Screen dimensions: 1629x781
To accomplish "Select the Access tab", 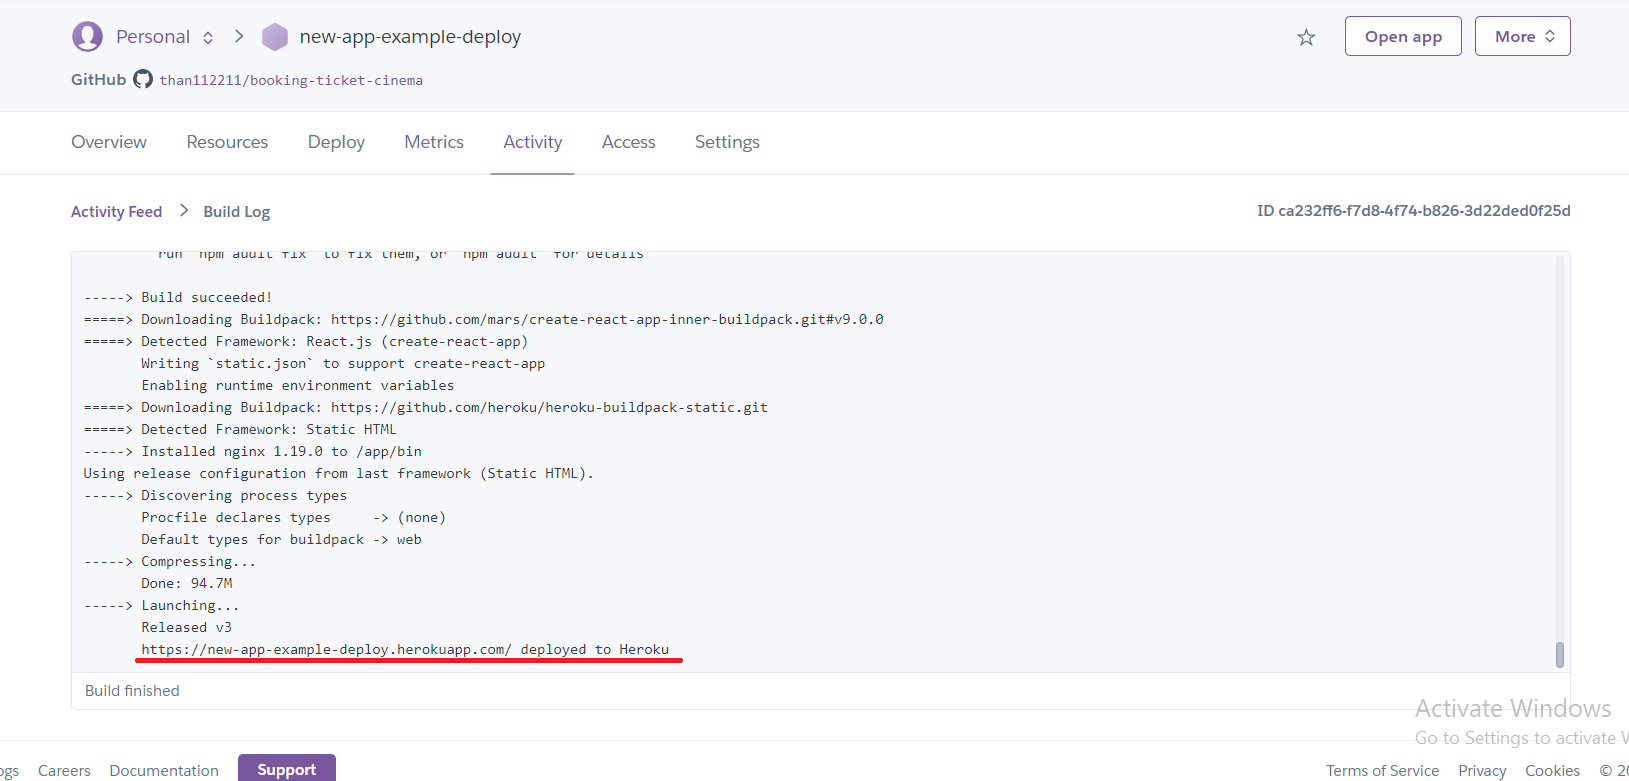I will (x=628, y=142).
